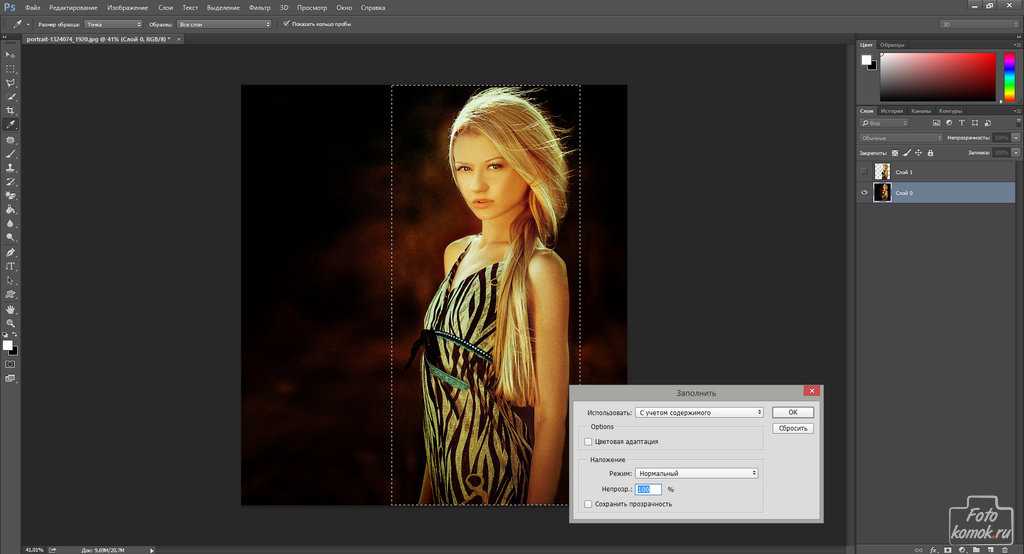Select the Rectangular Marquee tool
The image size is (1024, 554).
point(10,69)
